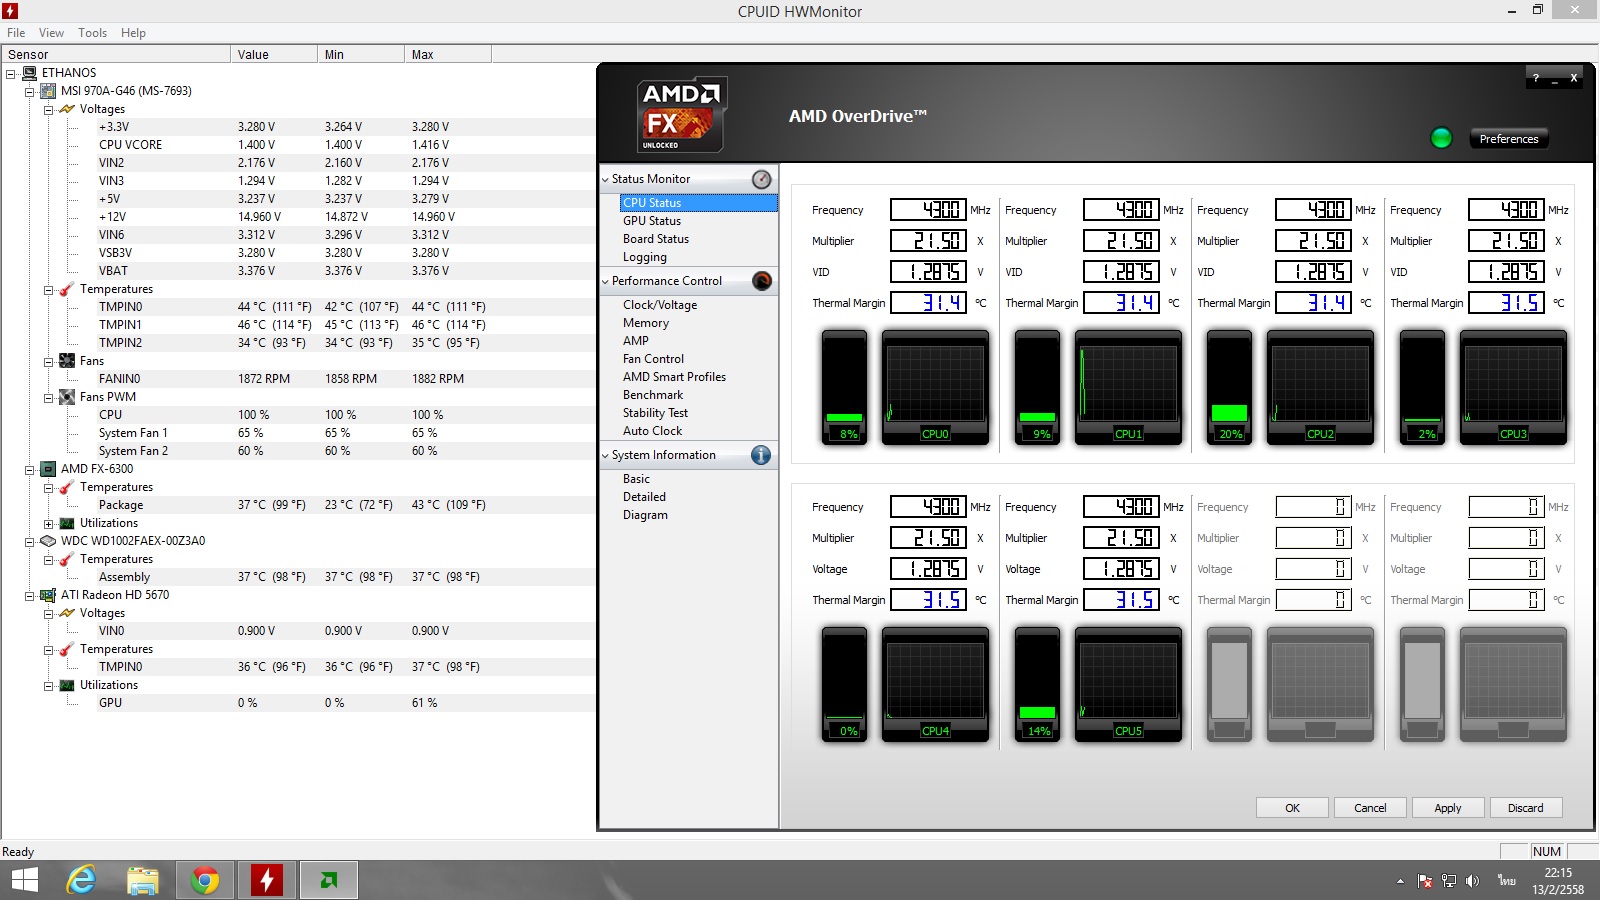Click the OK button in OverDrive
The height and width of the screenshot is (900, 1600).
1292,808
